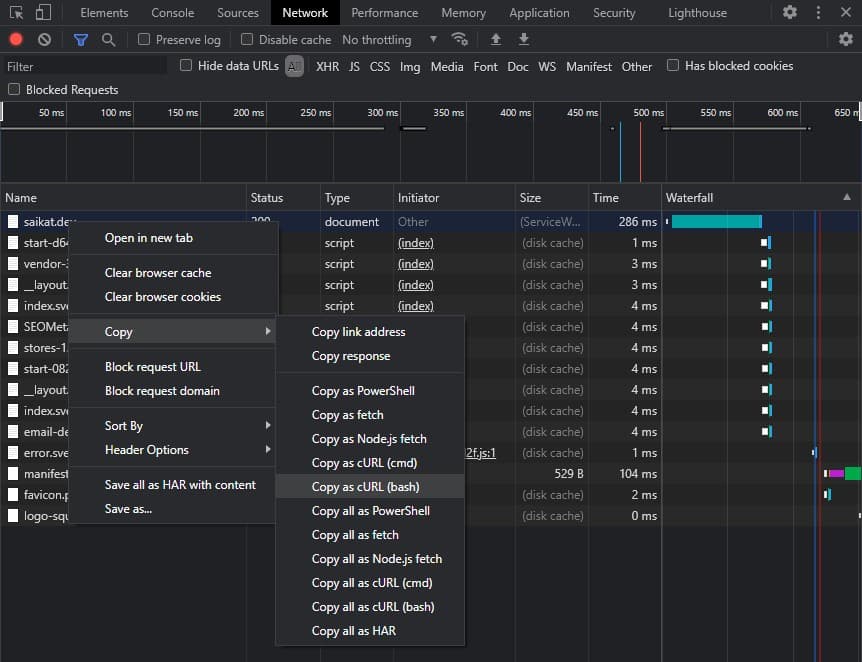862x662 pixels.
Task: Switch to the Console tab
Action: [173, 13]
